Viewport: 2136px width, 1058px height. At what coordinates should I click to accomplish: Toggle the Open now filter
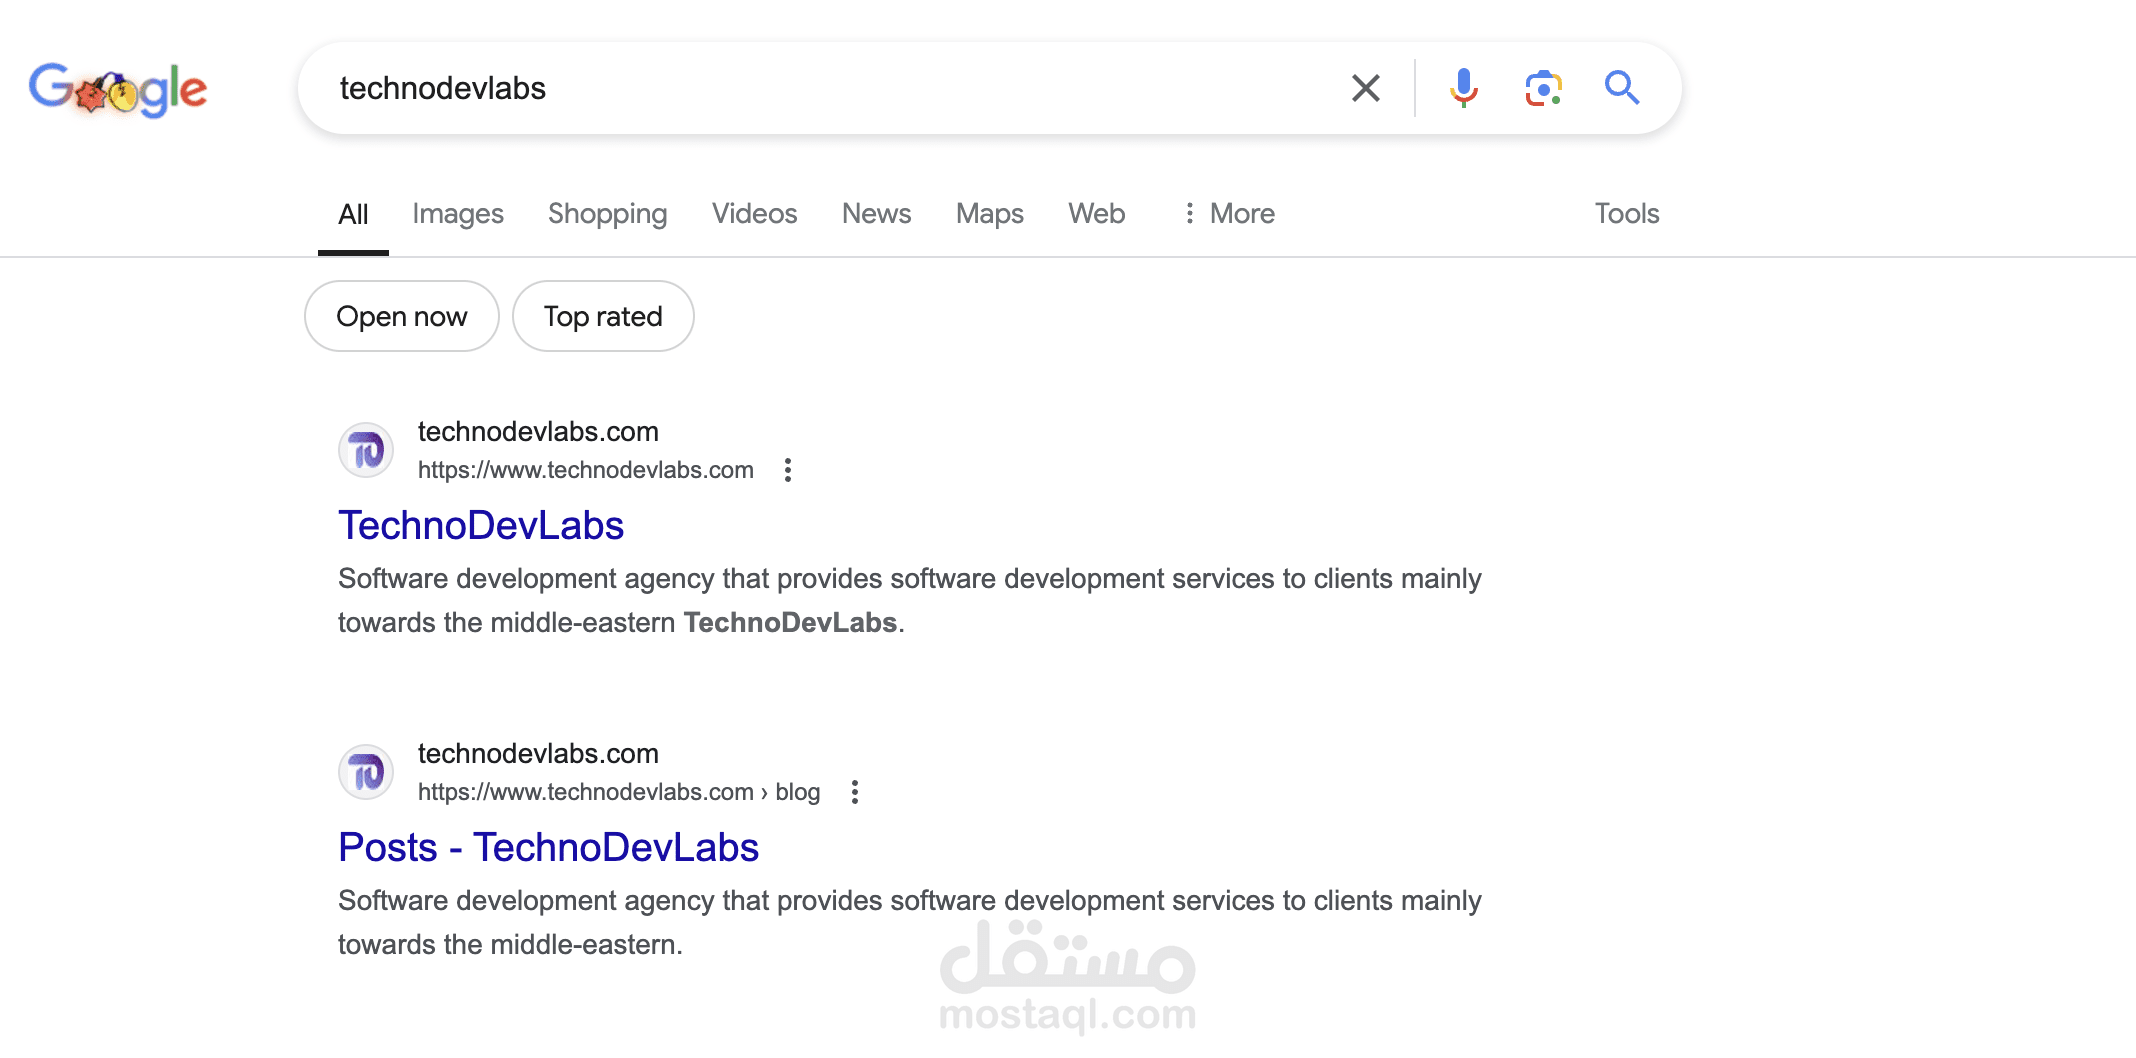401,316
